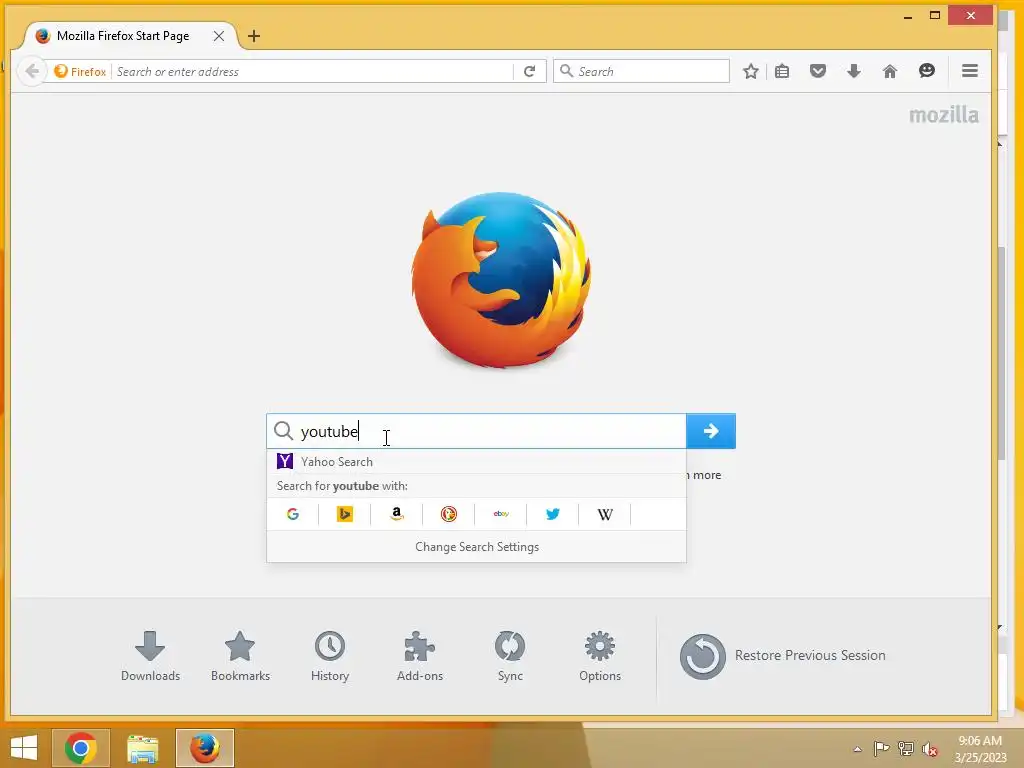Show hidden tray icons arrow
The height and width of the screenshot is (768, 1024).
(857, 749)
